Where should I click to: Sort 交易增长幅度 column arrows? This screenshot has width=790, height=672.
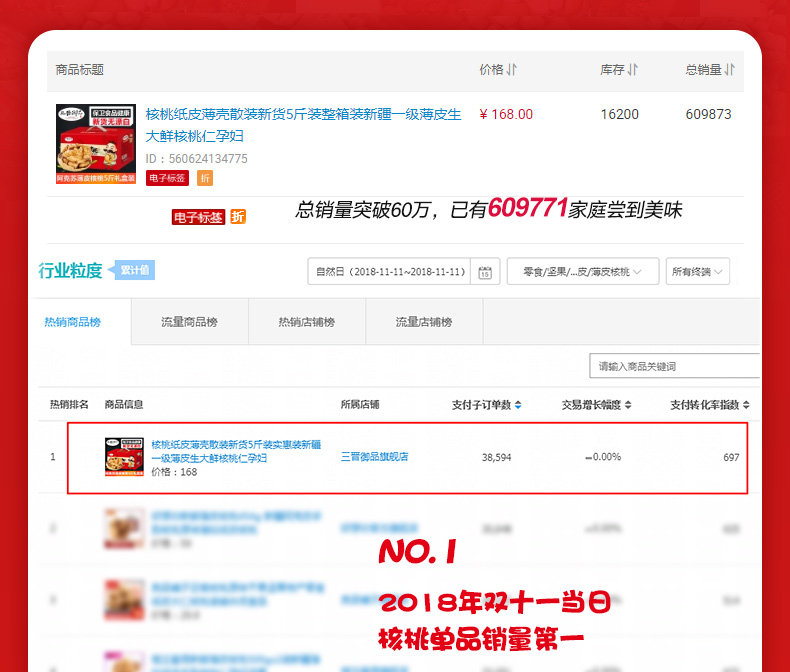pyautogui.click(x=628, y=405)
